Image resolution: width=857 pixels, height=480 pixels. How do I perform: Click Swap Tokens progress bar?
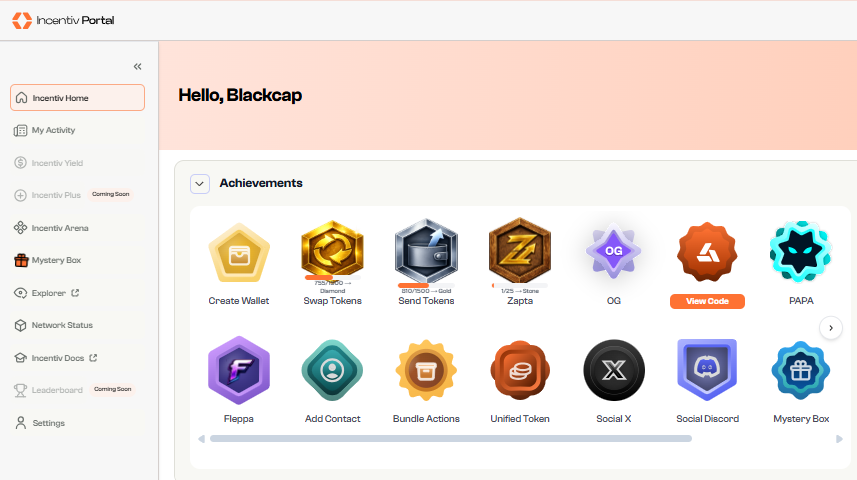pyautogui.click(x=332, y=278)
